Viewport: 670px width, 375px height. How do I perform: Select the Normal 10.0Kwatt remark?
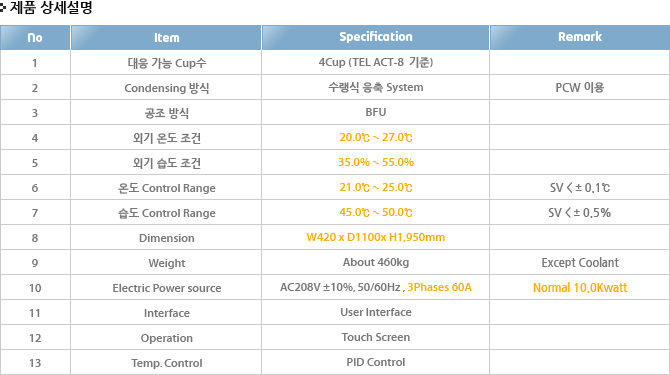click(x=580, y=287)
